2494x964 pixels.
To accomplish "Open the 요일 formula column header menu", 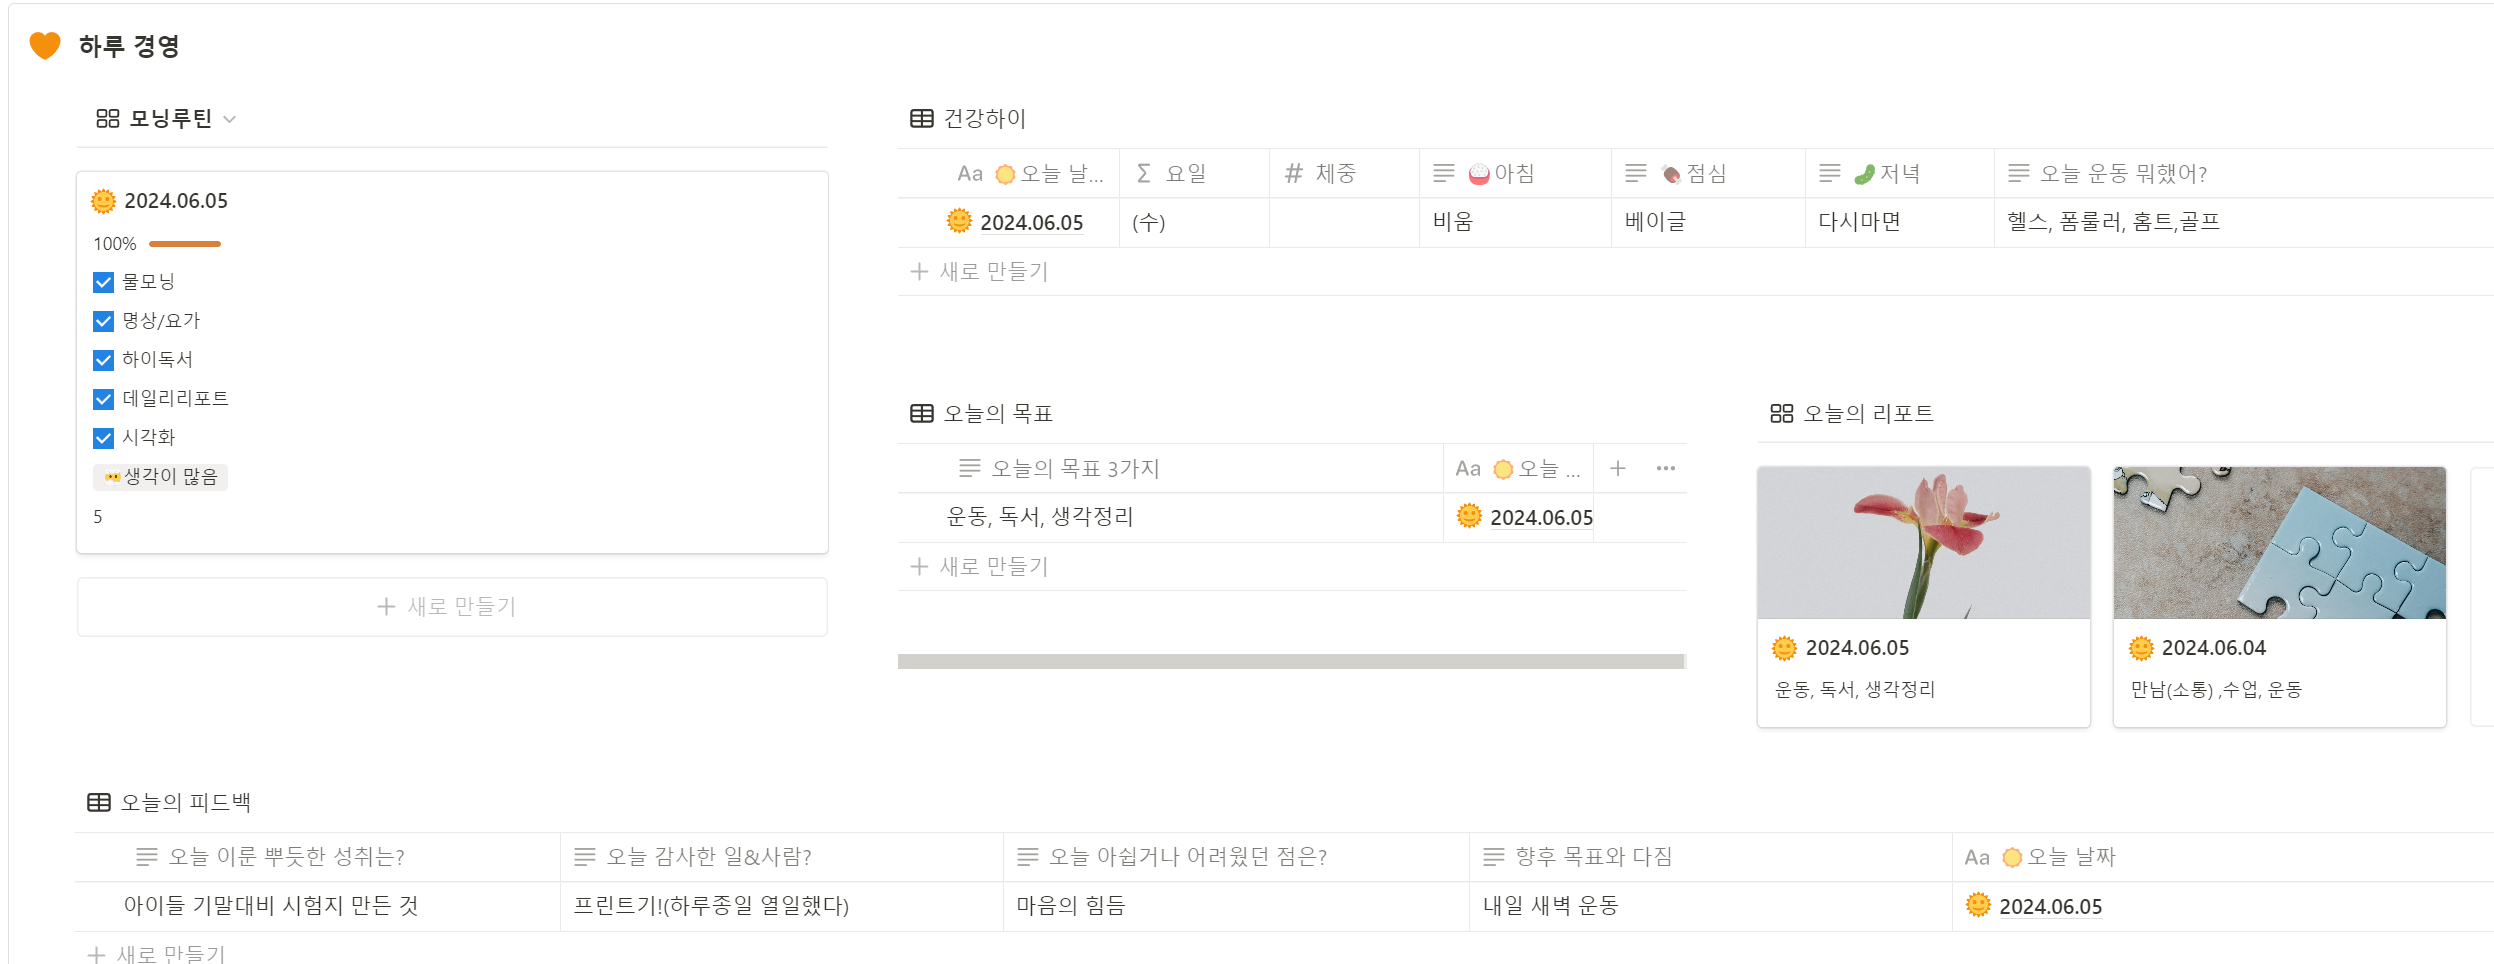I will point(1194,173).
